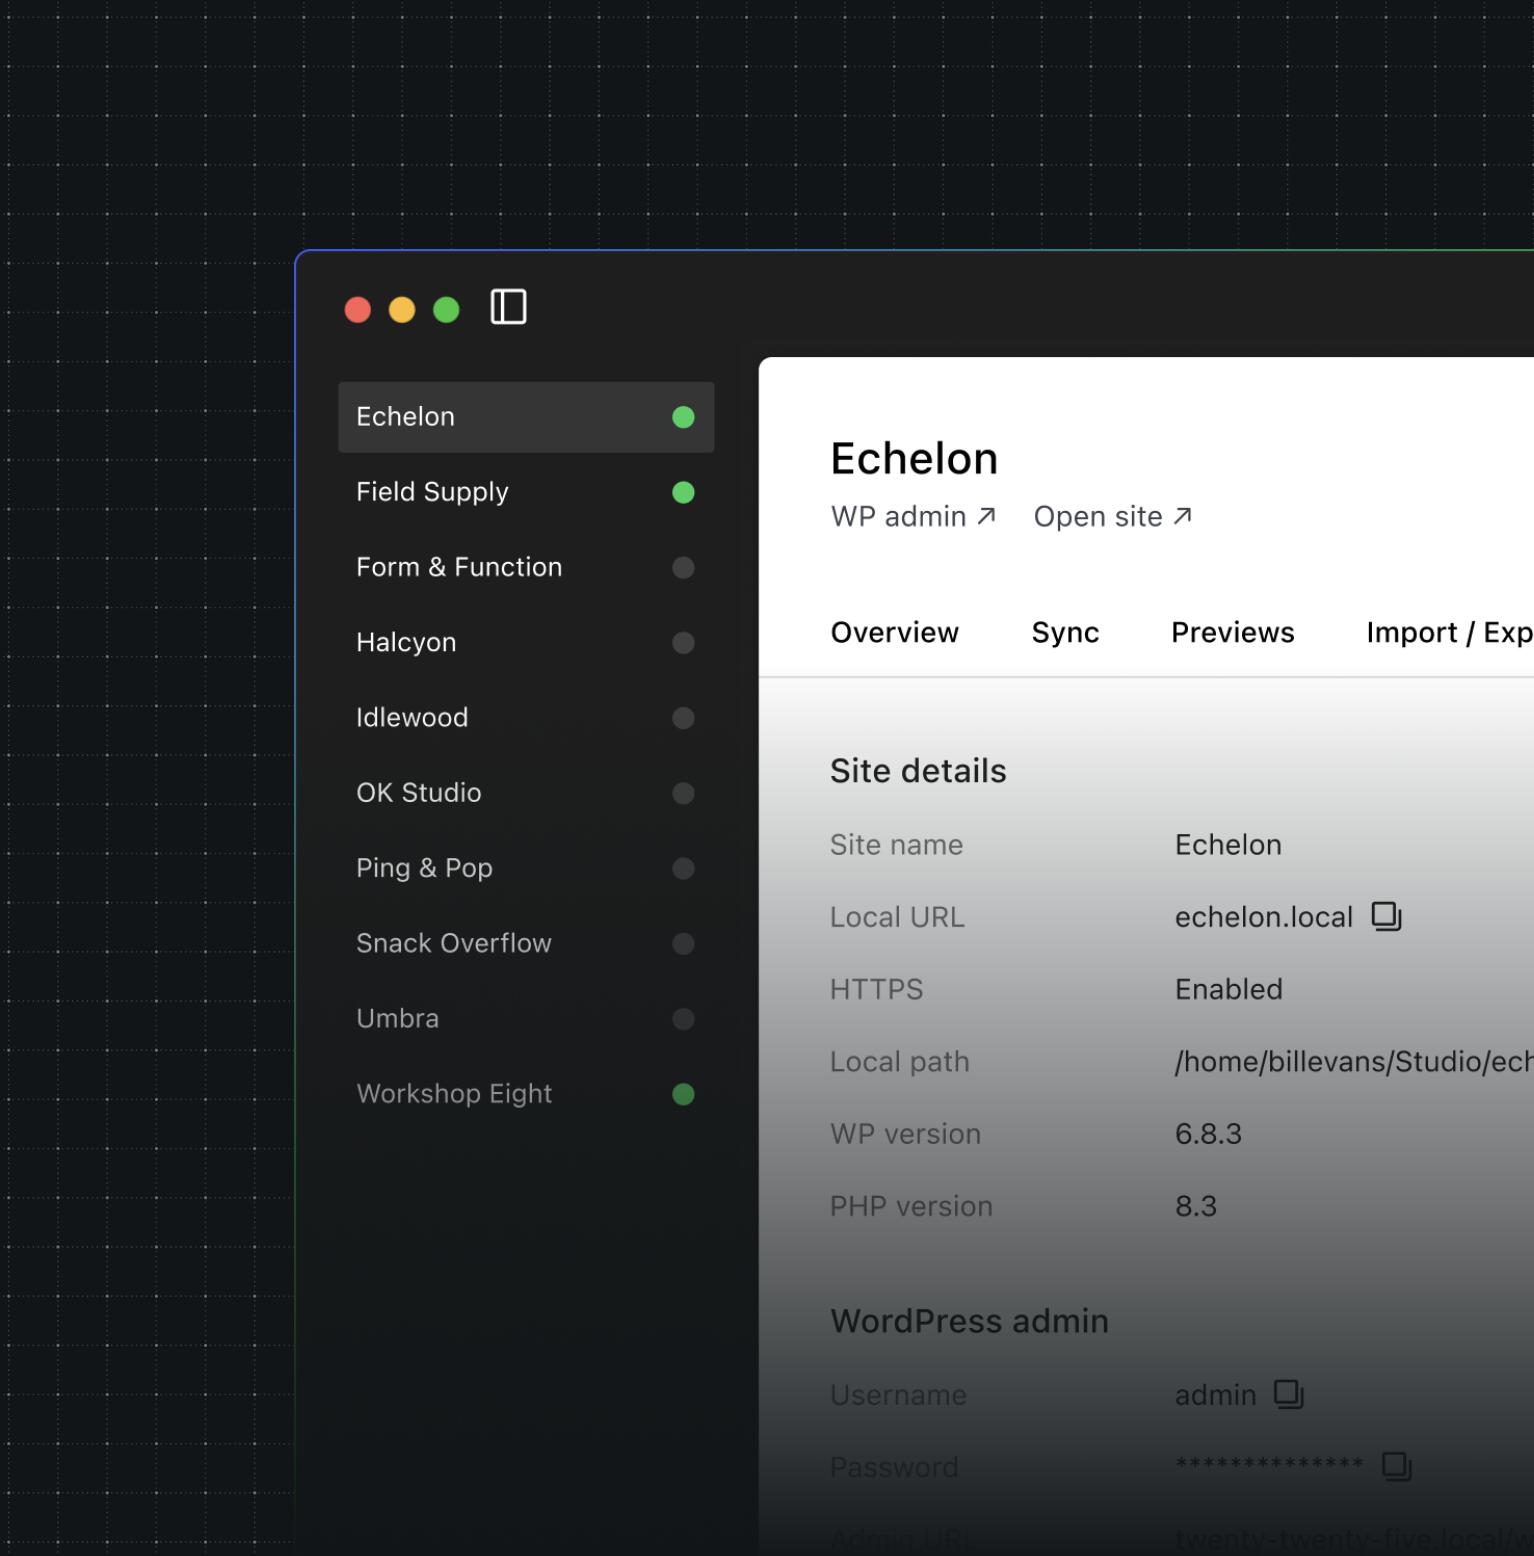Image resolution: width=1534 pixels, height=1556 pixels.
Task: Click the green status dot for Workshop Eight
Action: click(x=683, y=1094)
